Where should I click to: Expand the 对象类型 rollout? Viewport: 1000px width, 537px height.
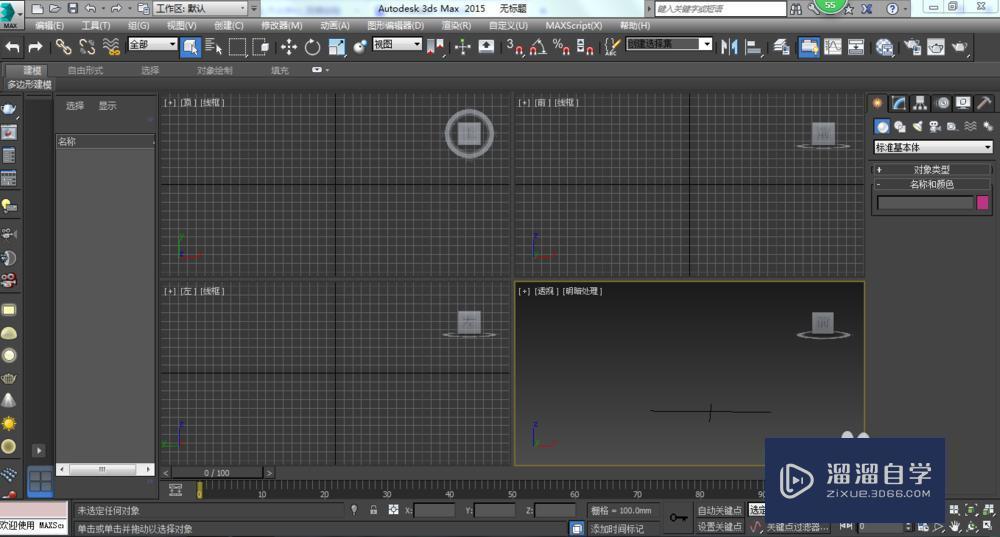[x=932, y=170]
